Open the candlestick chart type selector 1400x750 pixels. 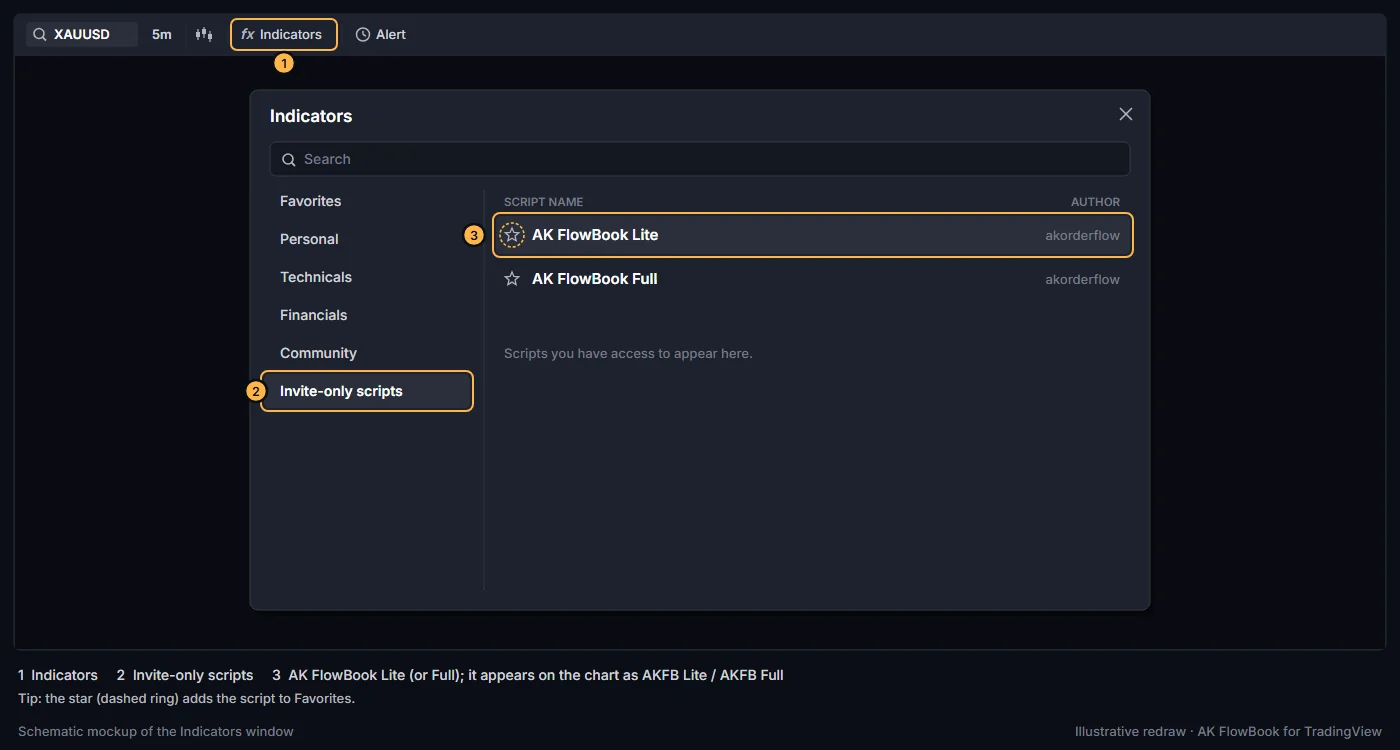pos(204,34)
